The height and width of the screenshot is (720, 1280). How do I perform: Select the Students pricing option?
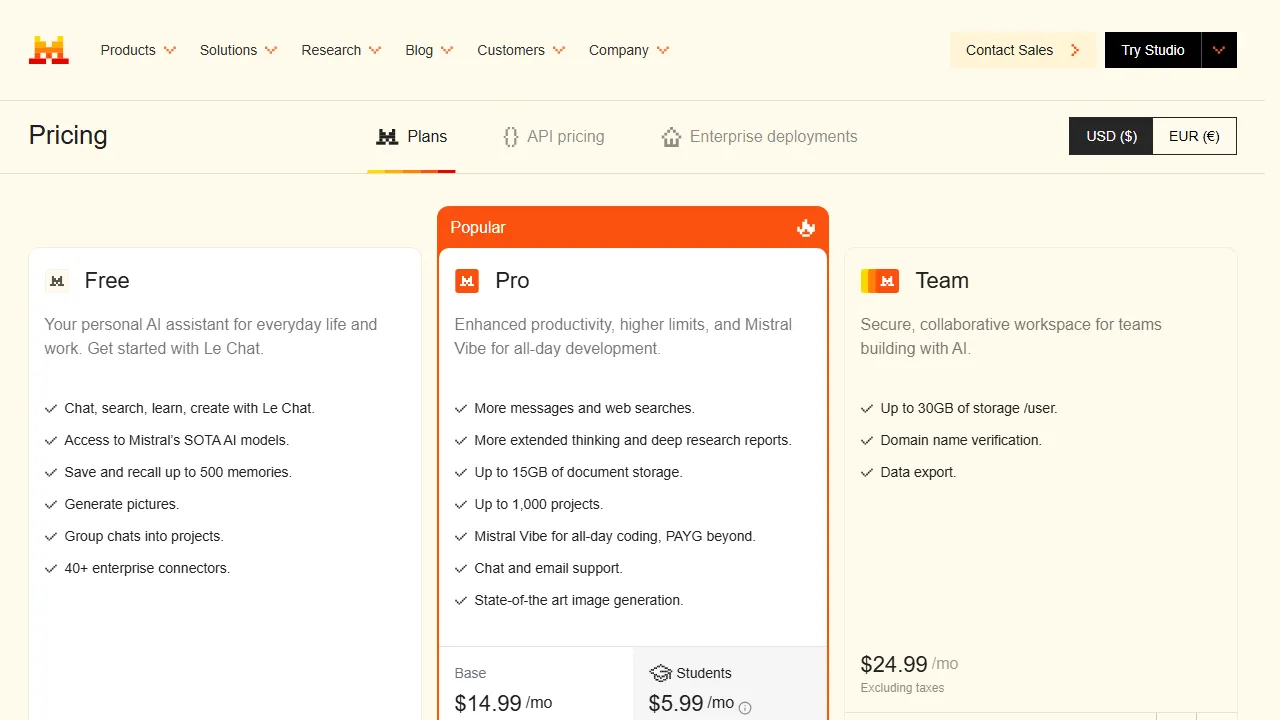[x=730, y=685]
